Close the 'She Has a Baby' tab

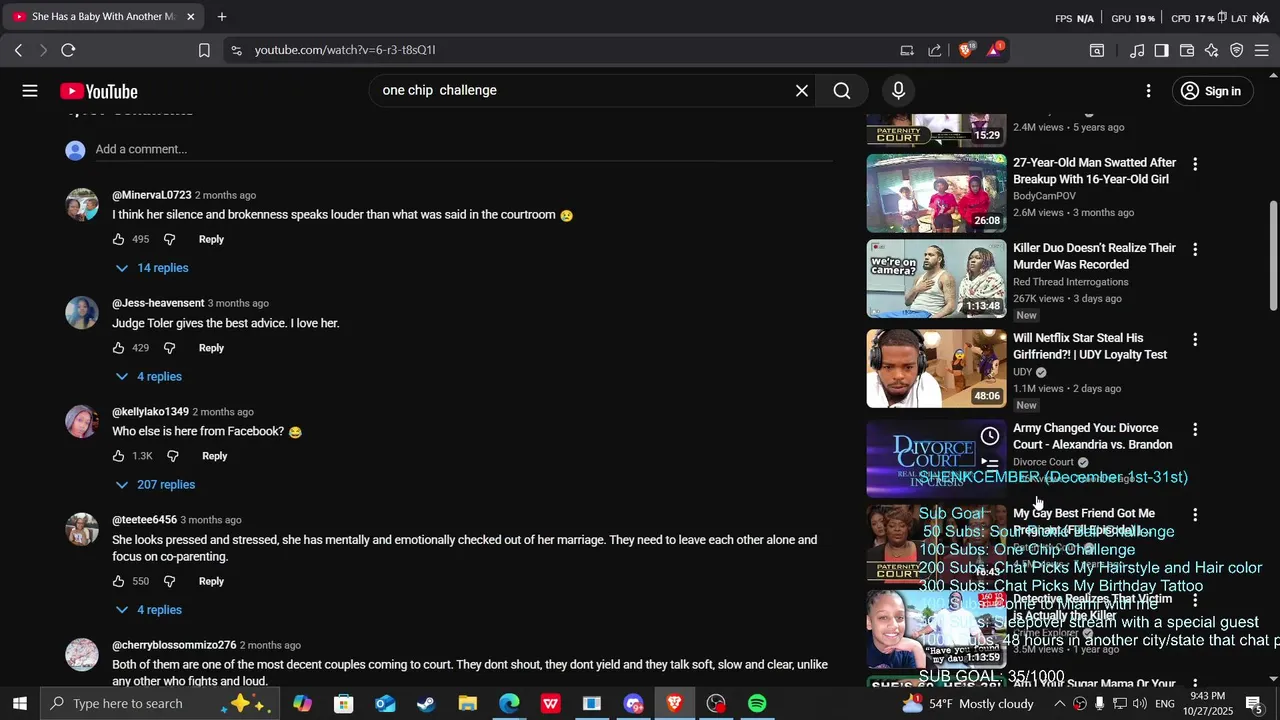[191, 17]
